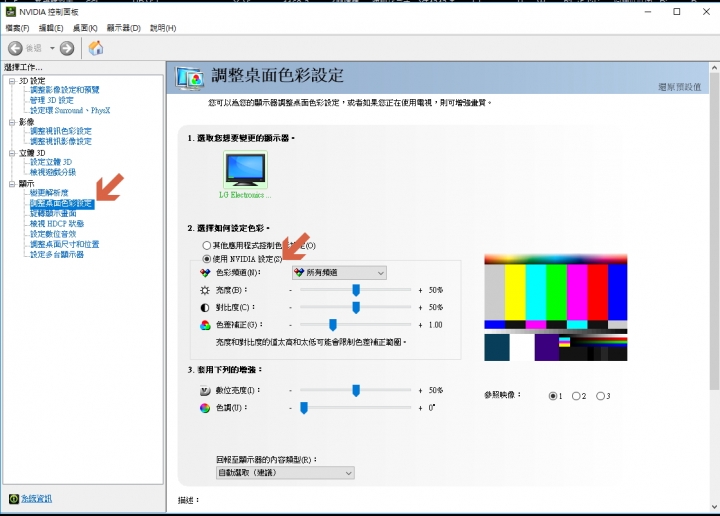Click the plus sign of 色調 slider
The height and width of the screenshot is (516, 720).
click(x=420, y=408)
